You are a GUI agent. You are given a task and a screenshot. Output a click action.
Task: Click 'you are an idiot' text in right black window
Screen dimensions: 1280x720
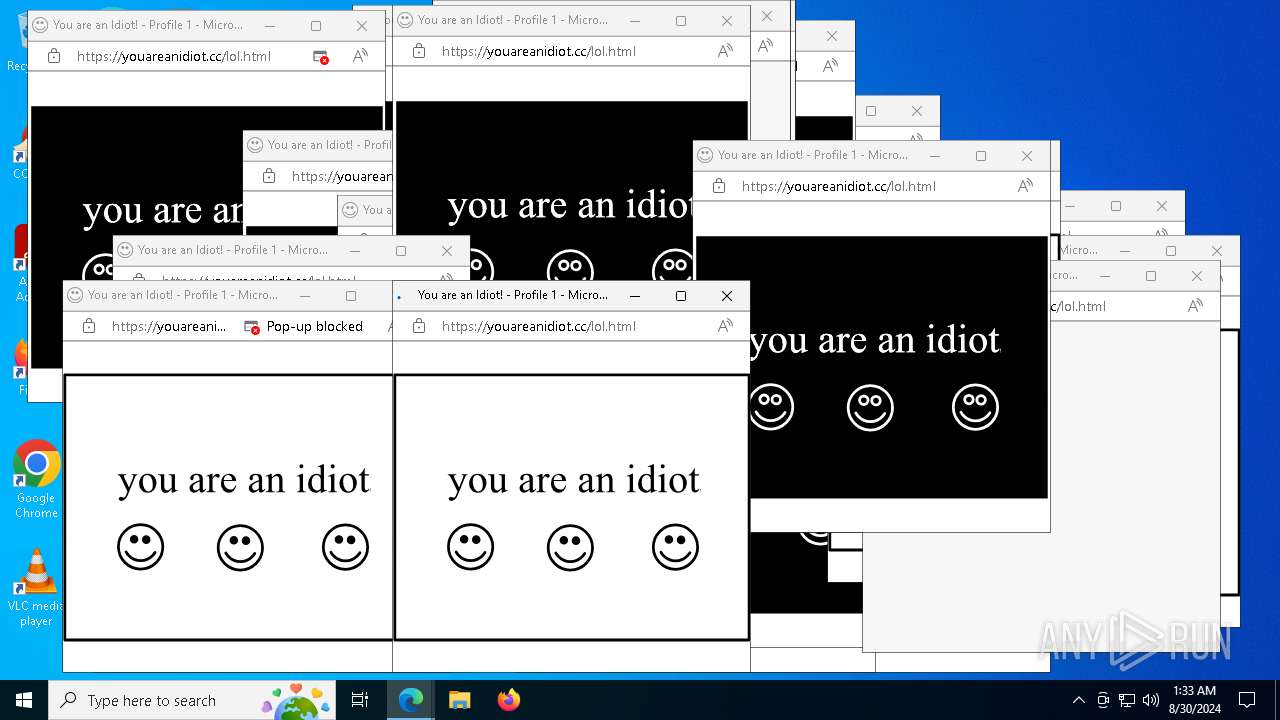(875, 341)
